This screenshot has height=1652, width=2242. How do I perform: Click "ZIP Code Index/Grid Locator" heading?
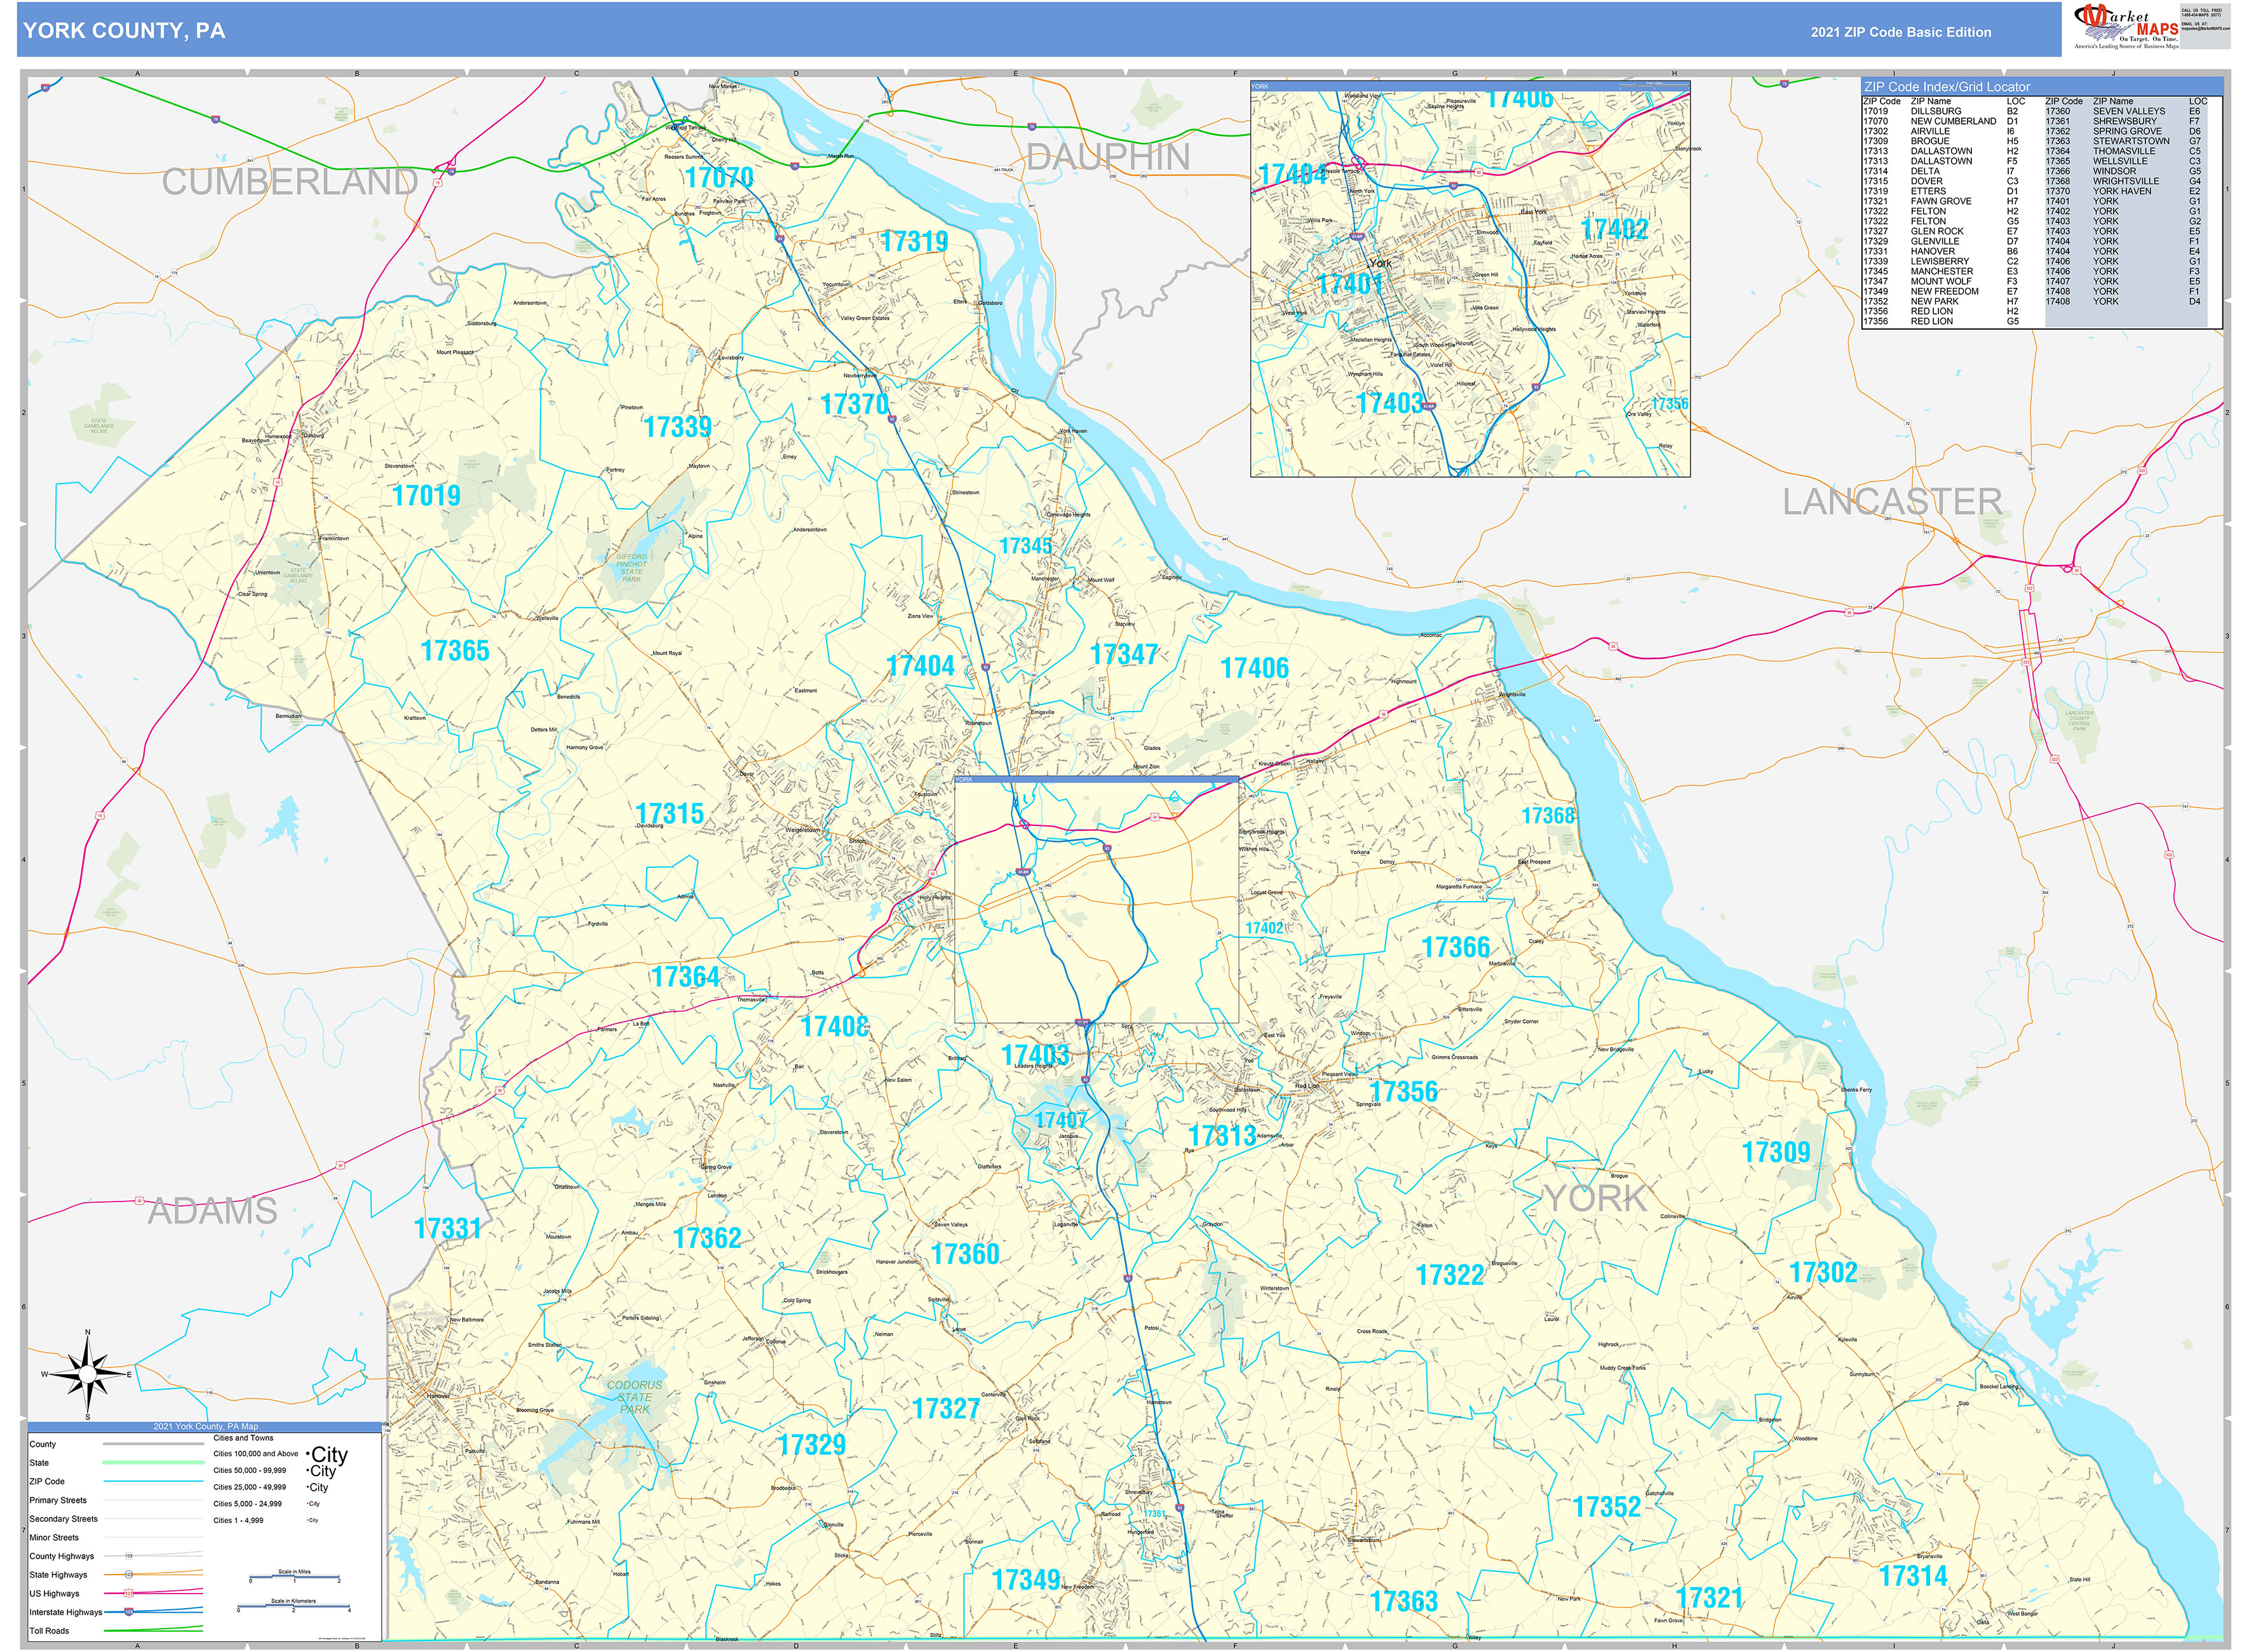(1947, 87)
